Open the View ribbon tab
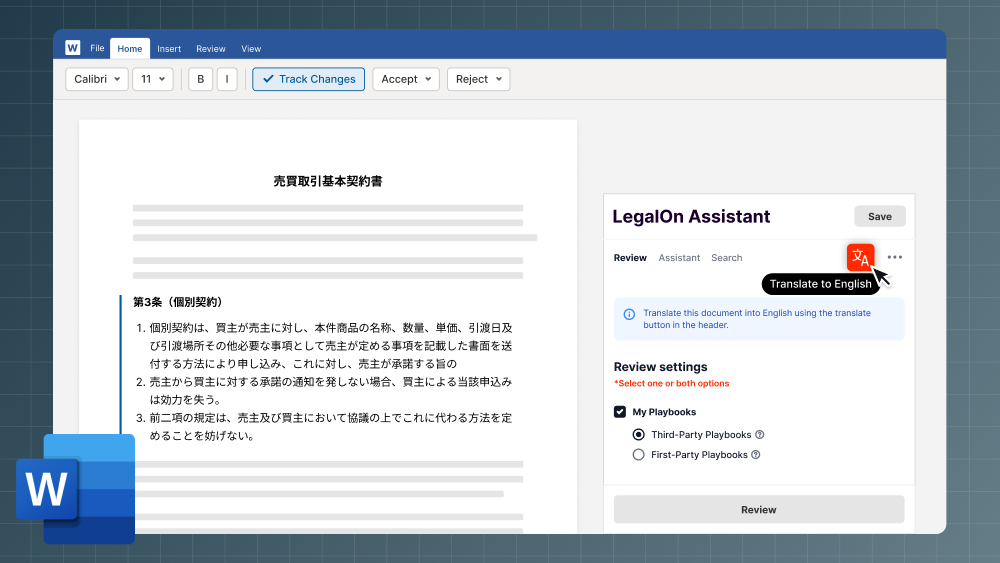The image size is (1000, 563). pyautogui.click(x=251, y=48)
